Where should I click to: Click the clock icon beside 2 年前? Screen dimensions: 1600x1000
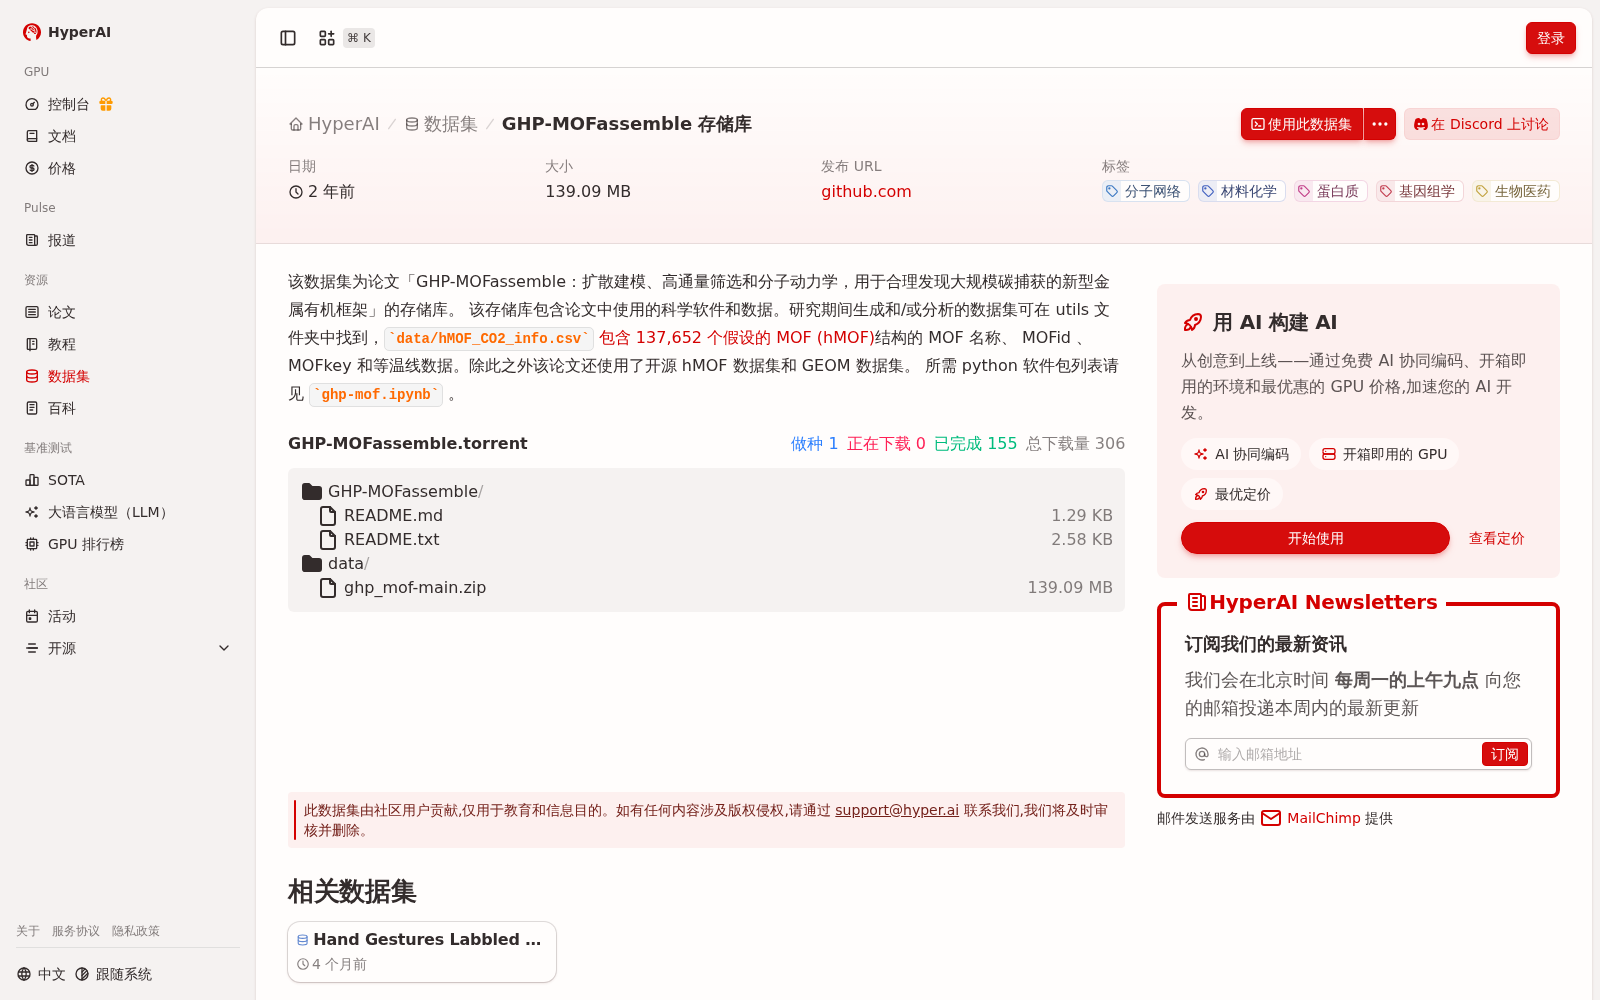point(296,192)
